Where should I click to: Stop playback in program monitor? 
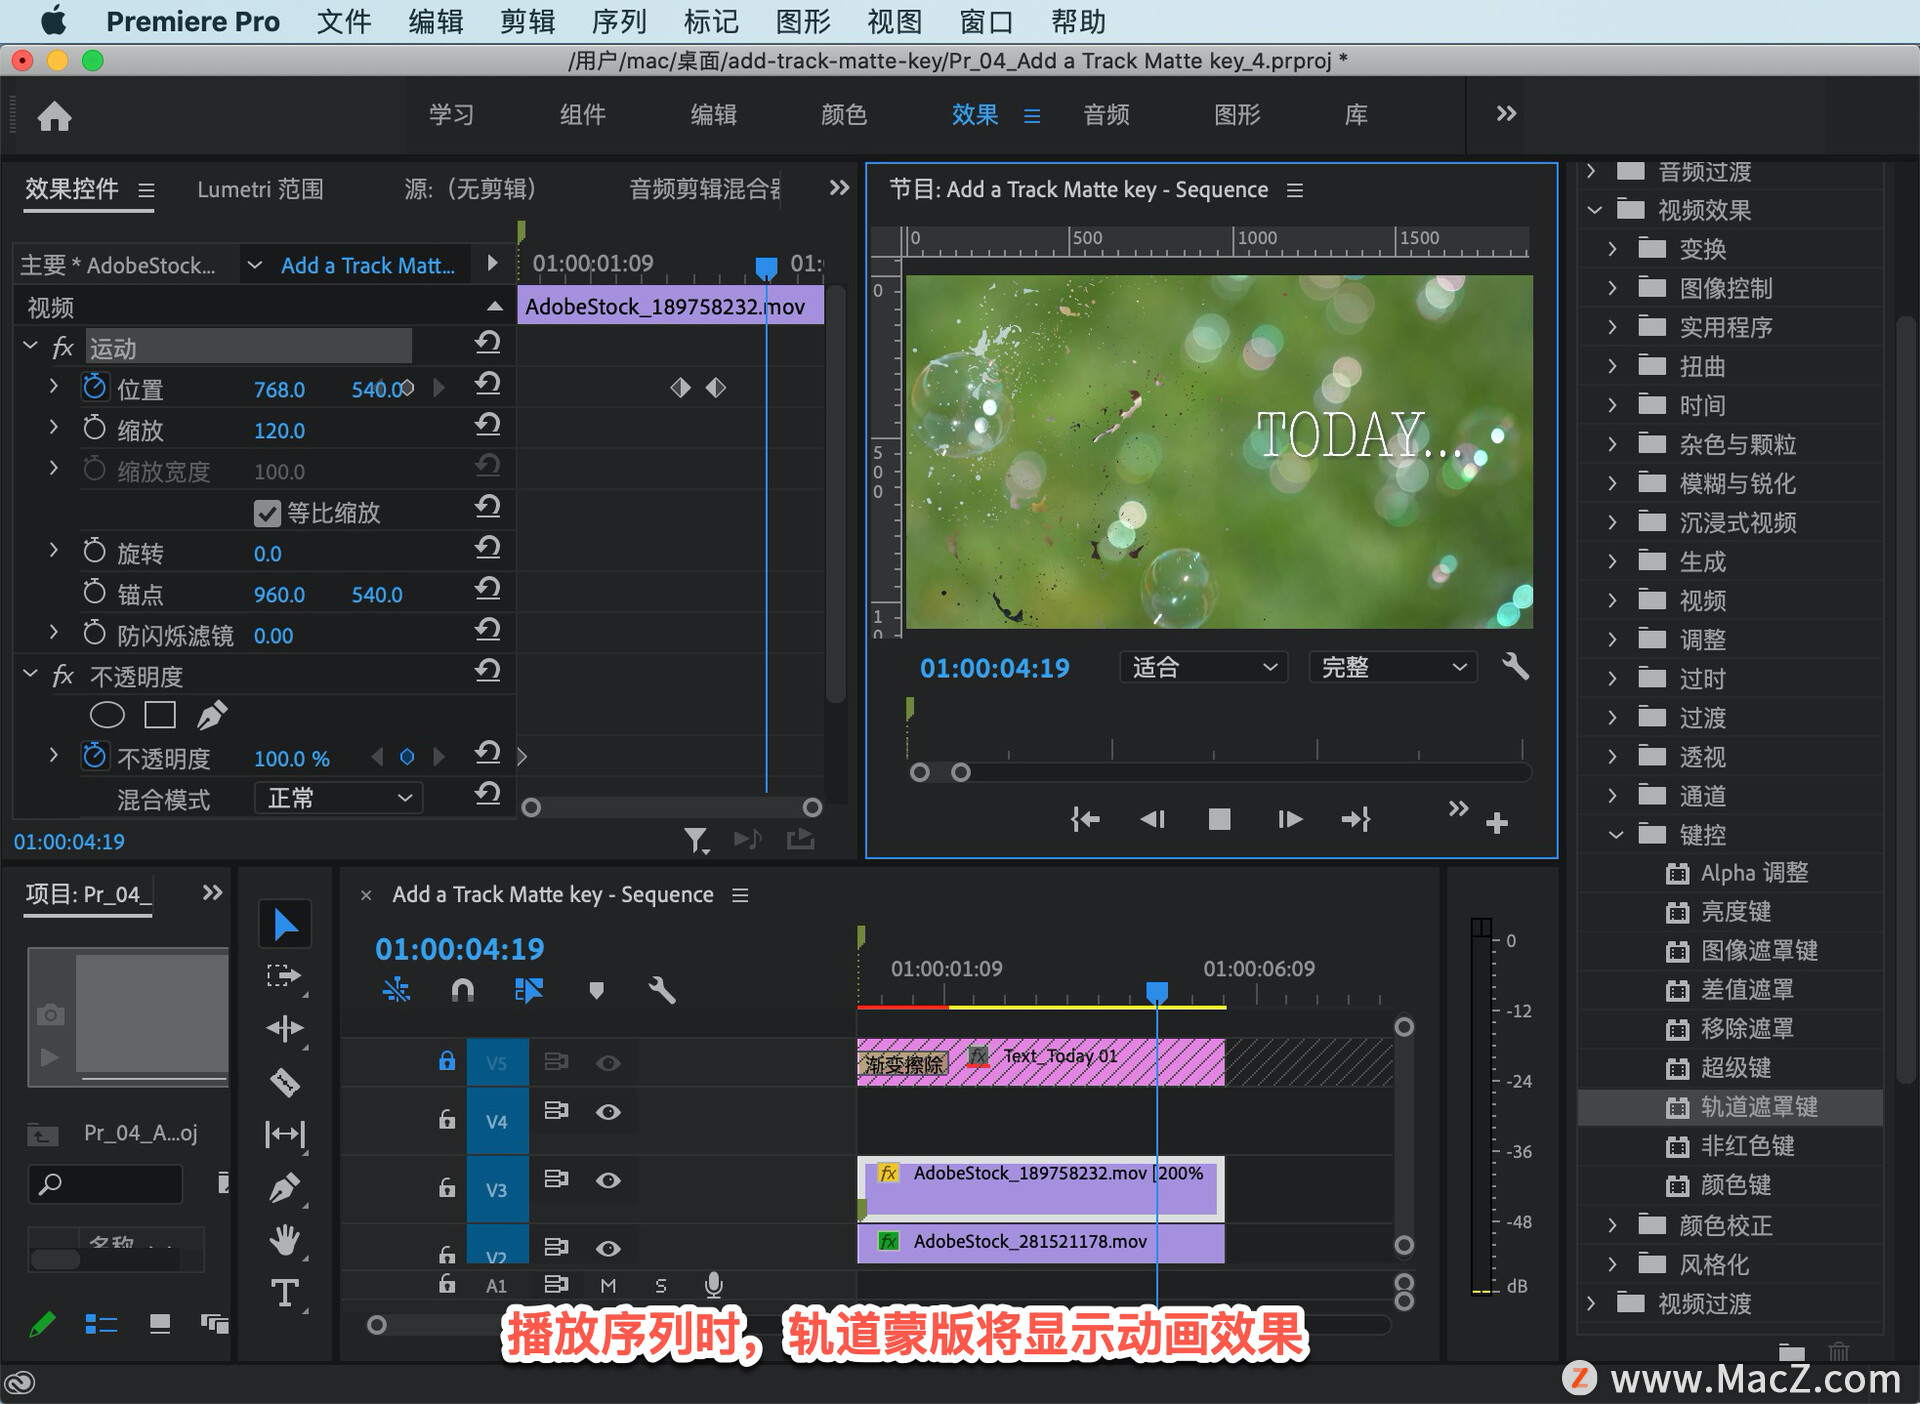pos(1219,820)
